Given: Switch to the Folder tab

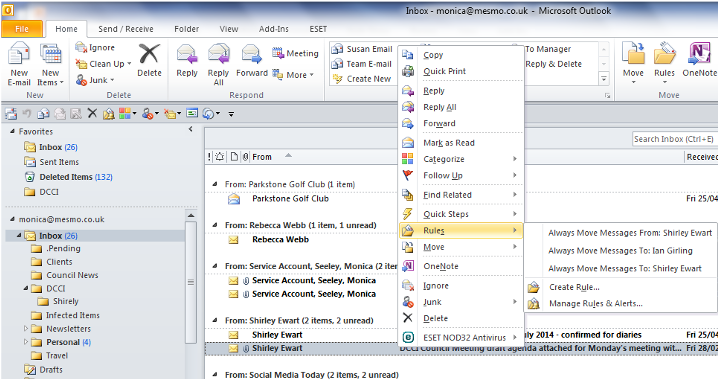Looking at the screenshot, I should tap(186, 29).
